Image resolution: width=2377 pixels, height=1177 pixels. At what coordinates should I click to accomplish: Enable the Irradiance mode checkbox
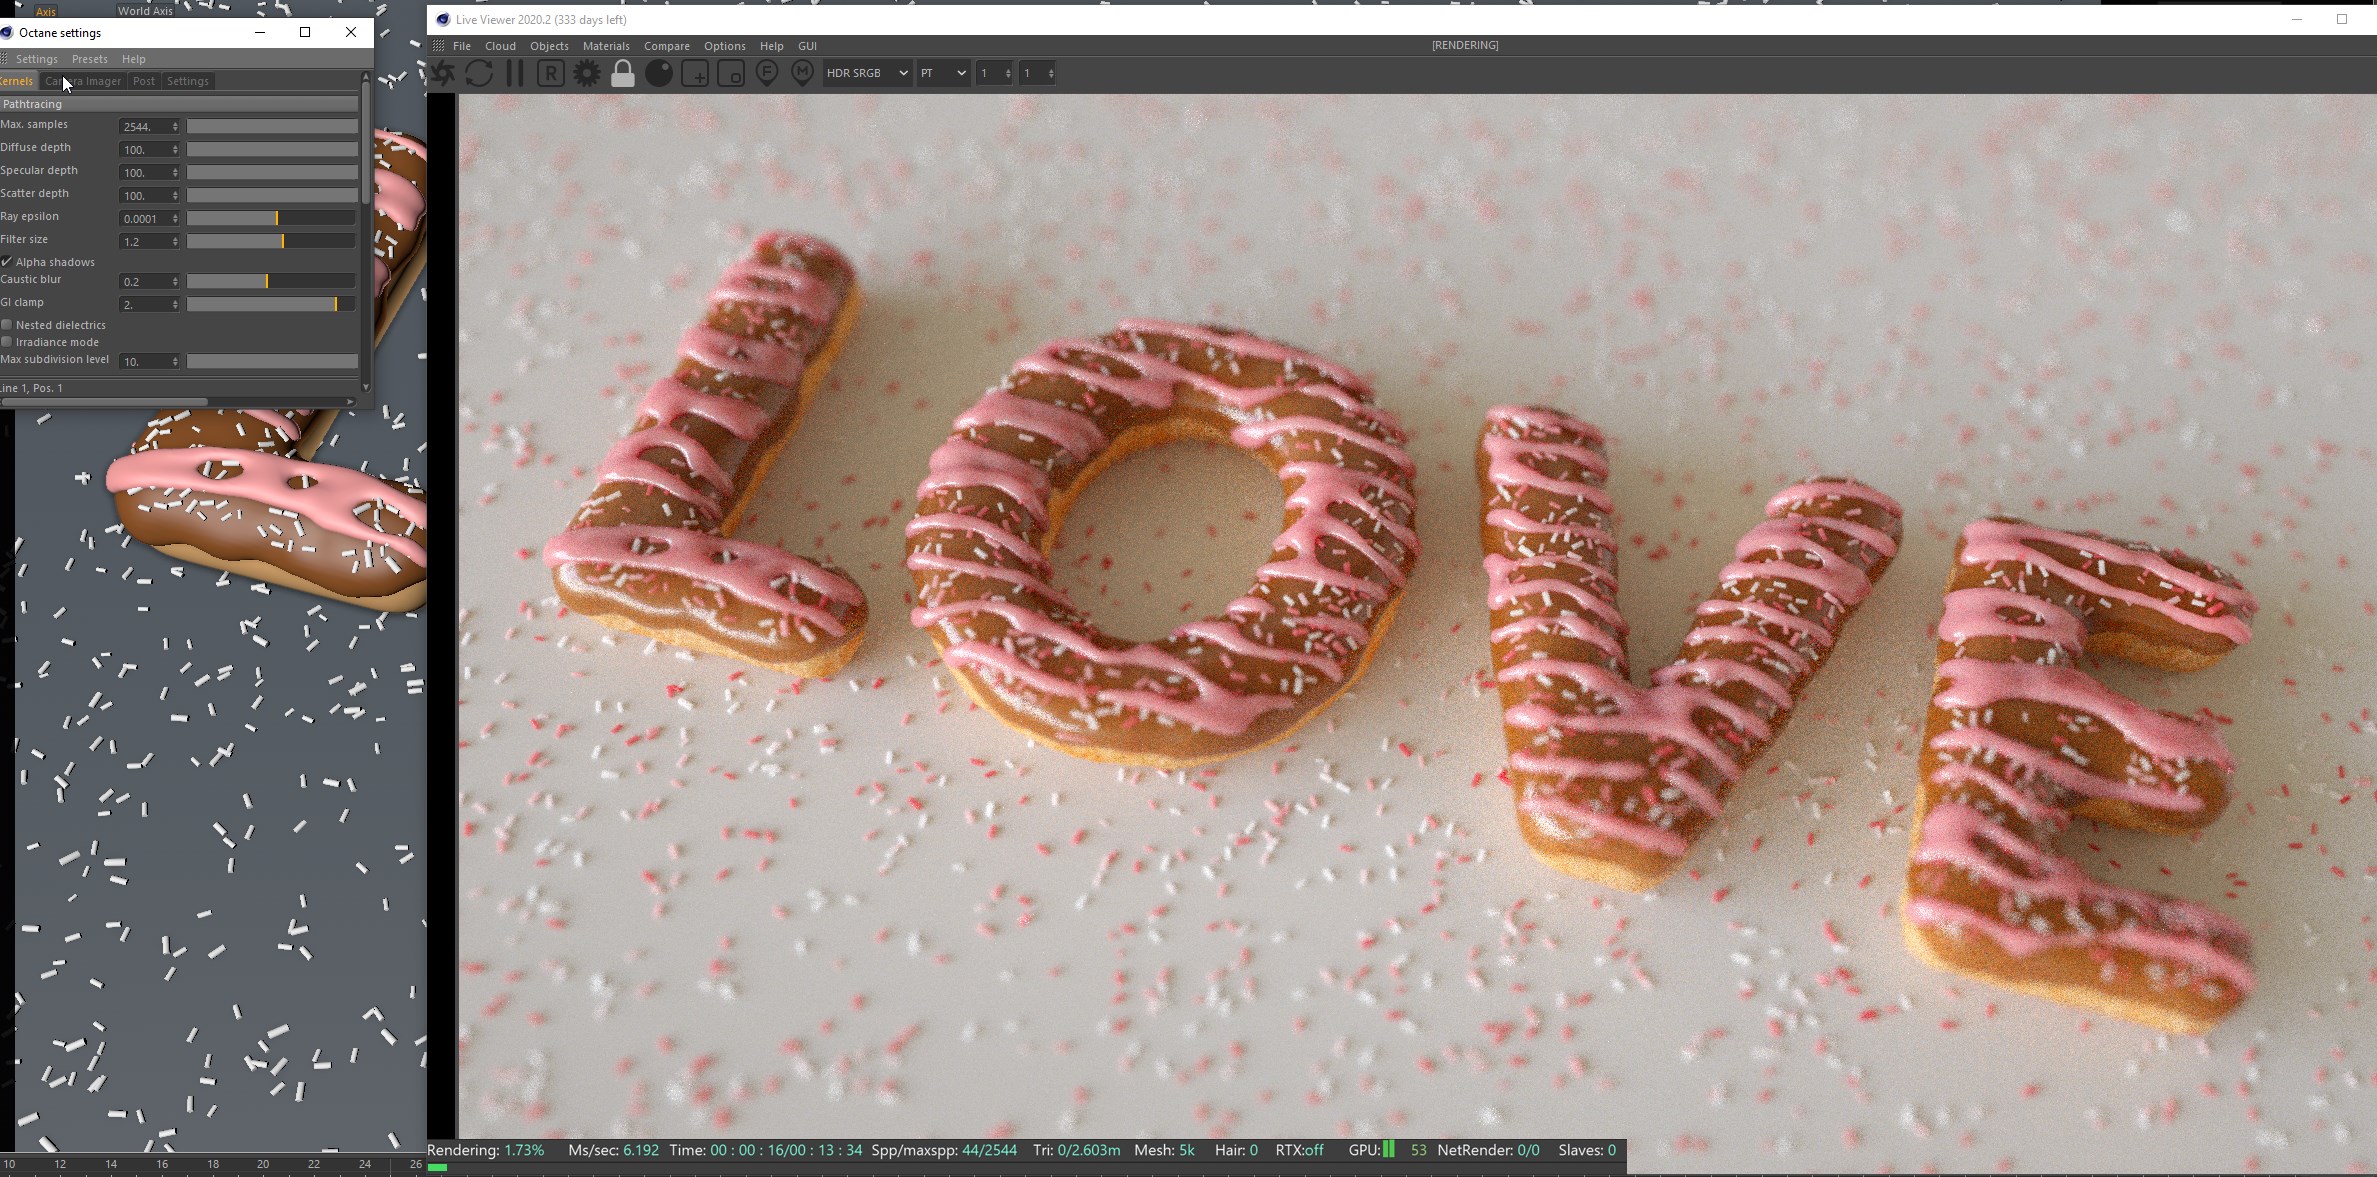pyautogui.click(x=7, y=342)
